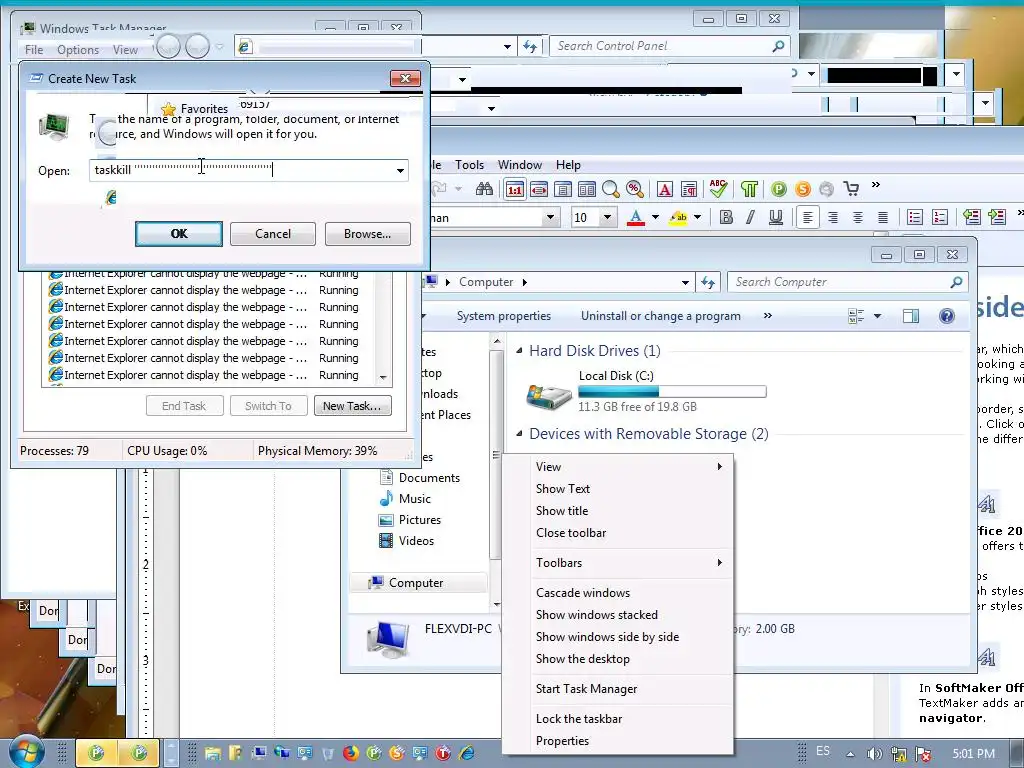The image size is (1024, 768).
Task: Open the character format 'A' icon
Action: [665, 189]
